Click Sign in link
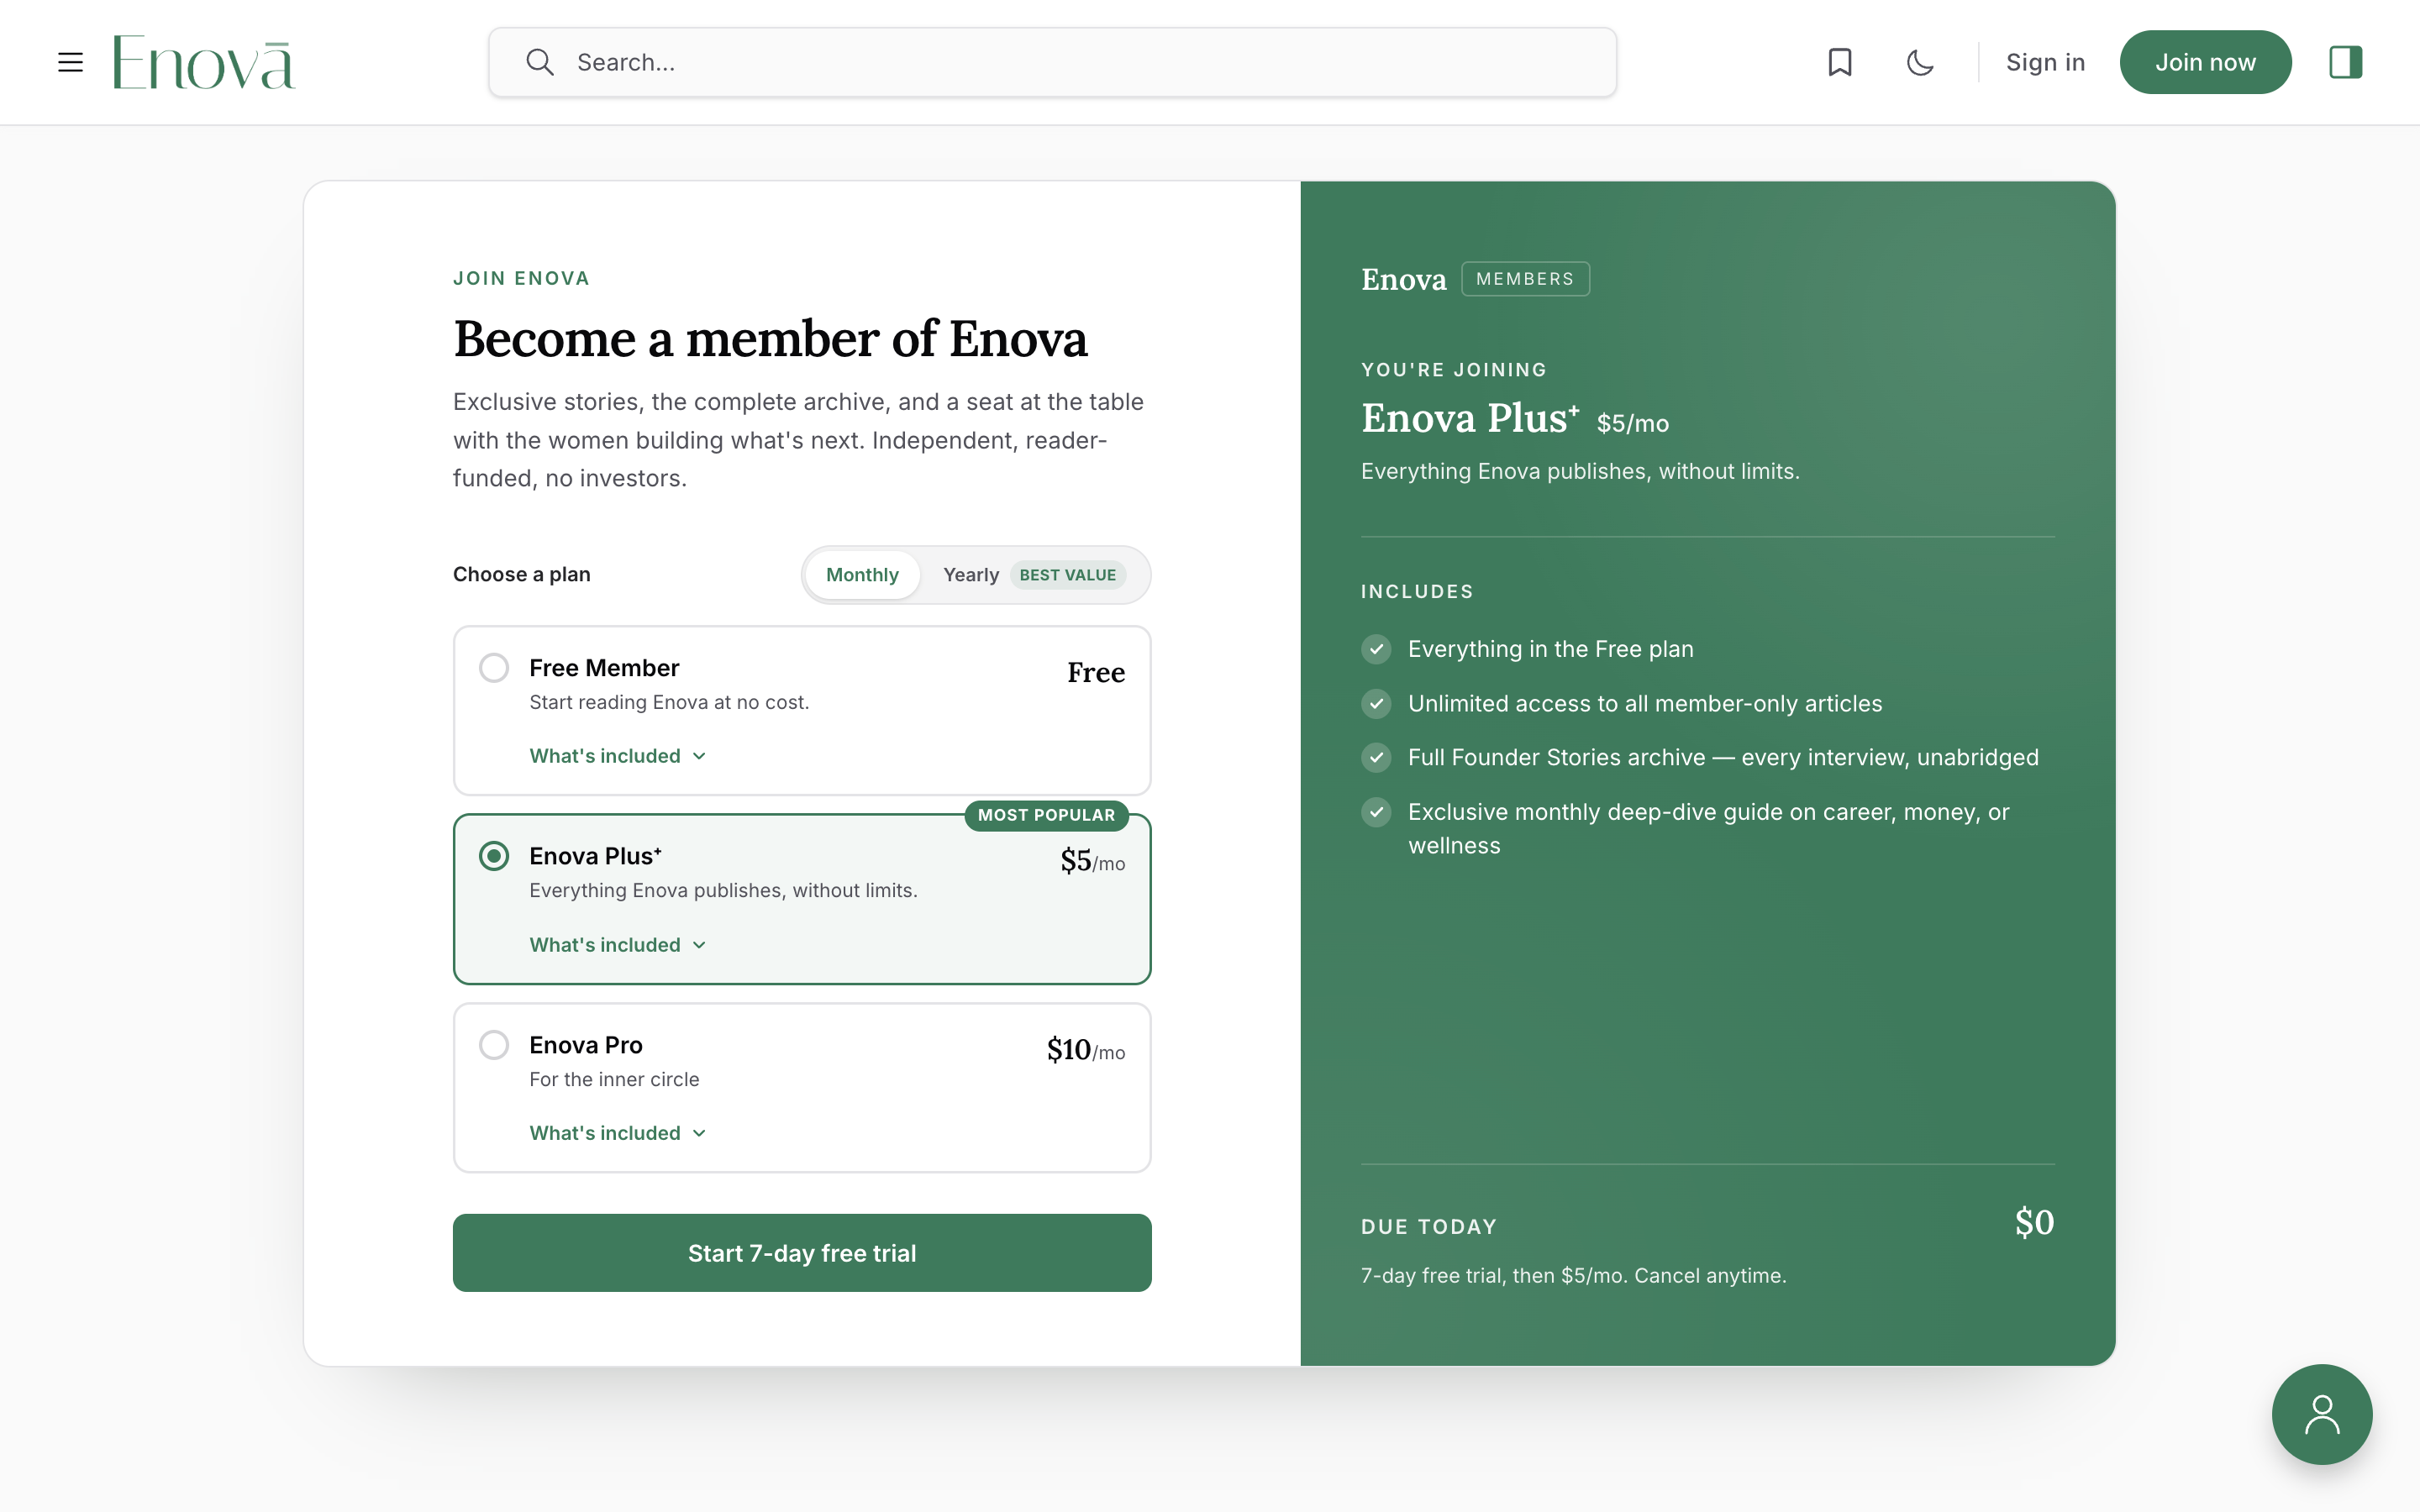This screenshot has width=2420, height=1512. pyautogui.click(x=2045, y=62)
